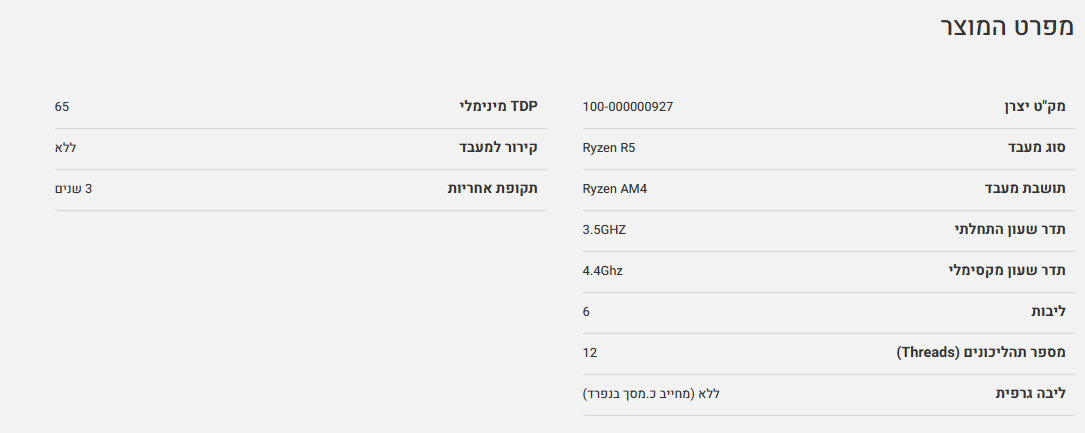Click the 'TDP מינימלי' label
Image resolution: width=1085 pixels, height=433 pixels.
pos(498,106)
